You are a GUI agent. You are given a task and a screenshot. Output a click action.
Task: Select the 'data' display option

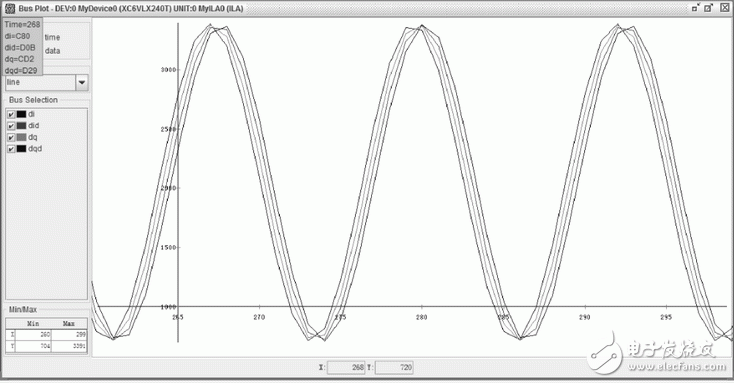pyautogui.click(x=52, y=51)
